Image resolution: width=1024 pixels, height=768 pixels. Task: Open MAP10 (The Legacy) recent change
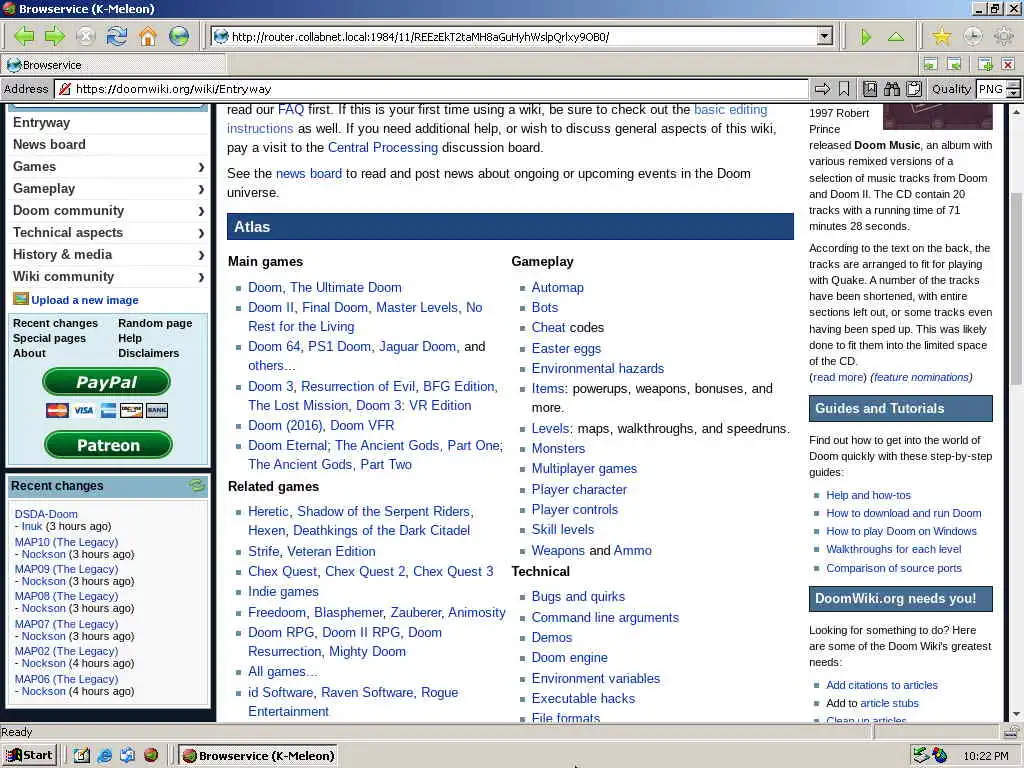(67, 542)
